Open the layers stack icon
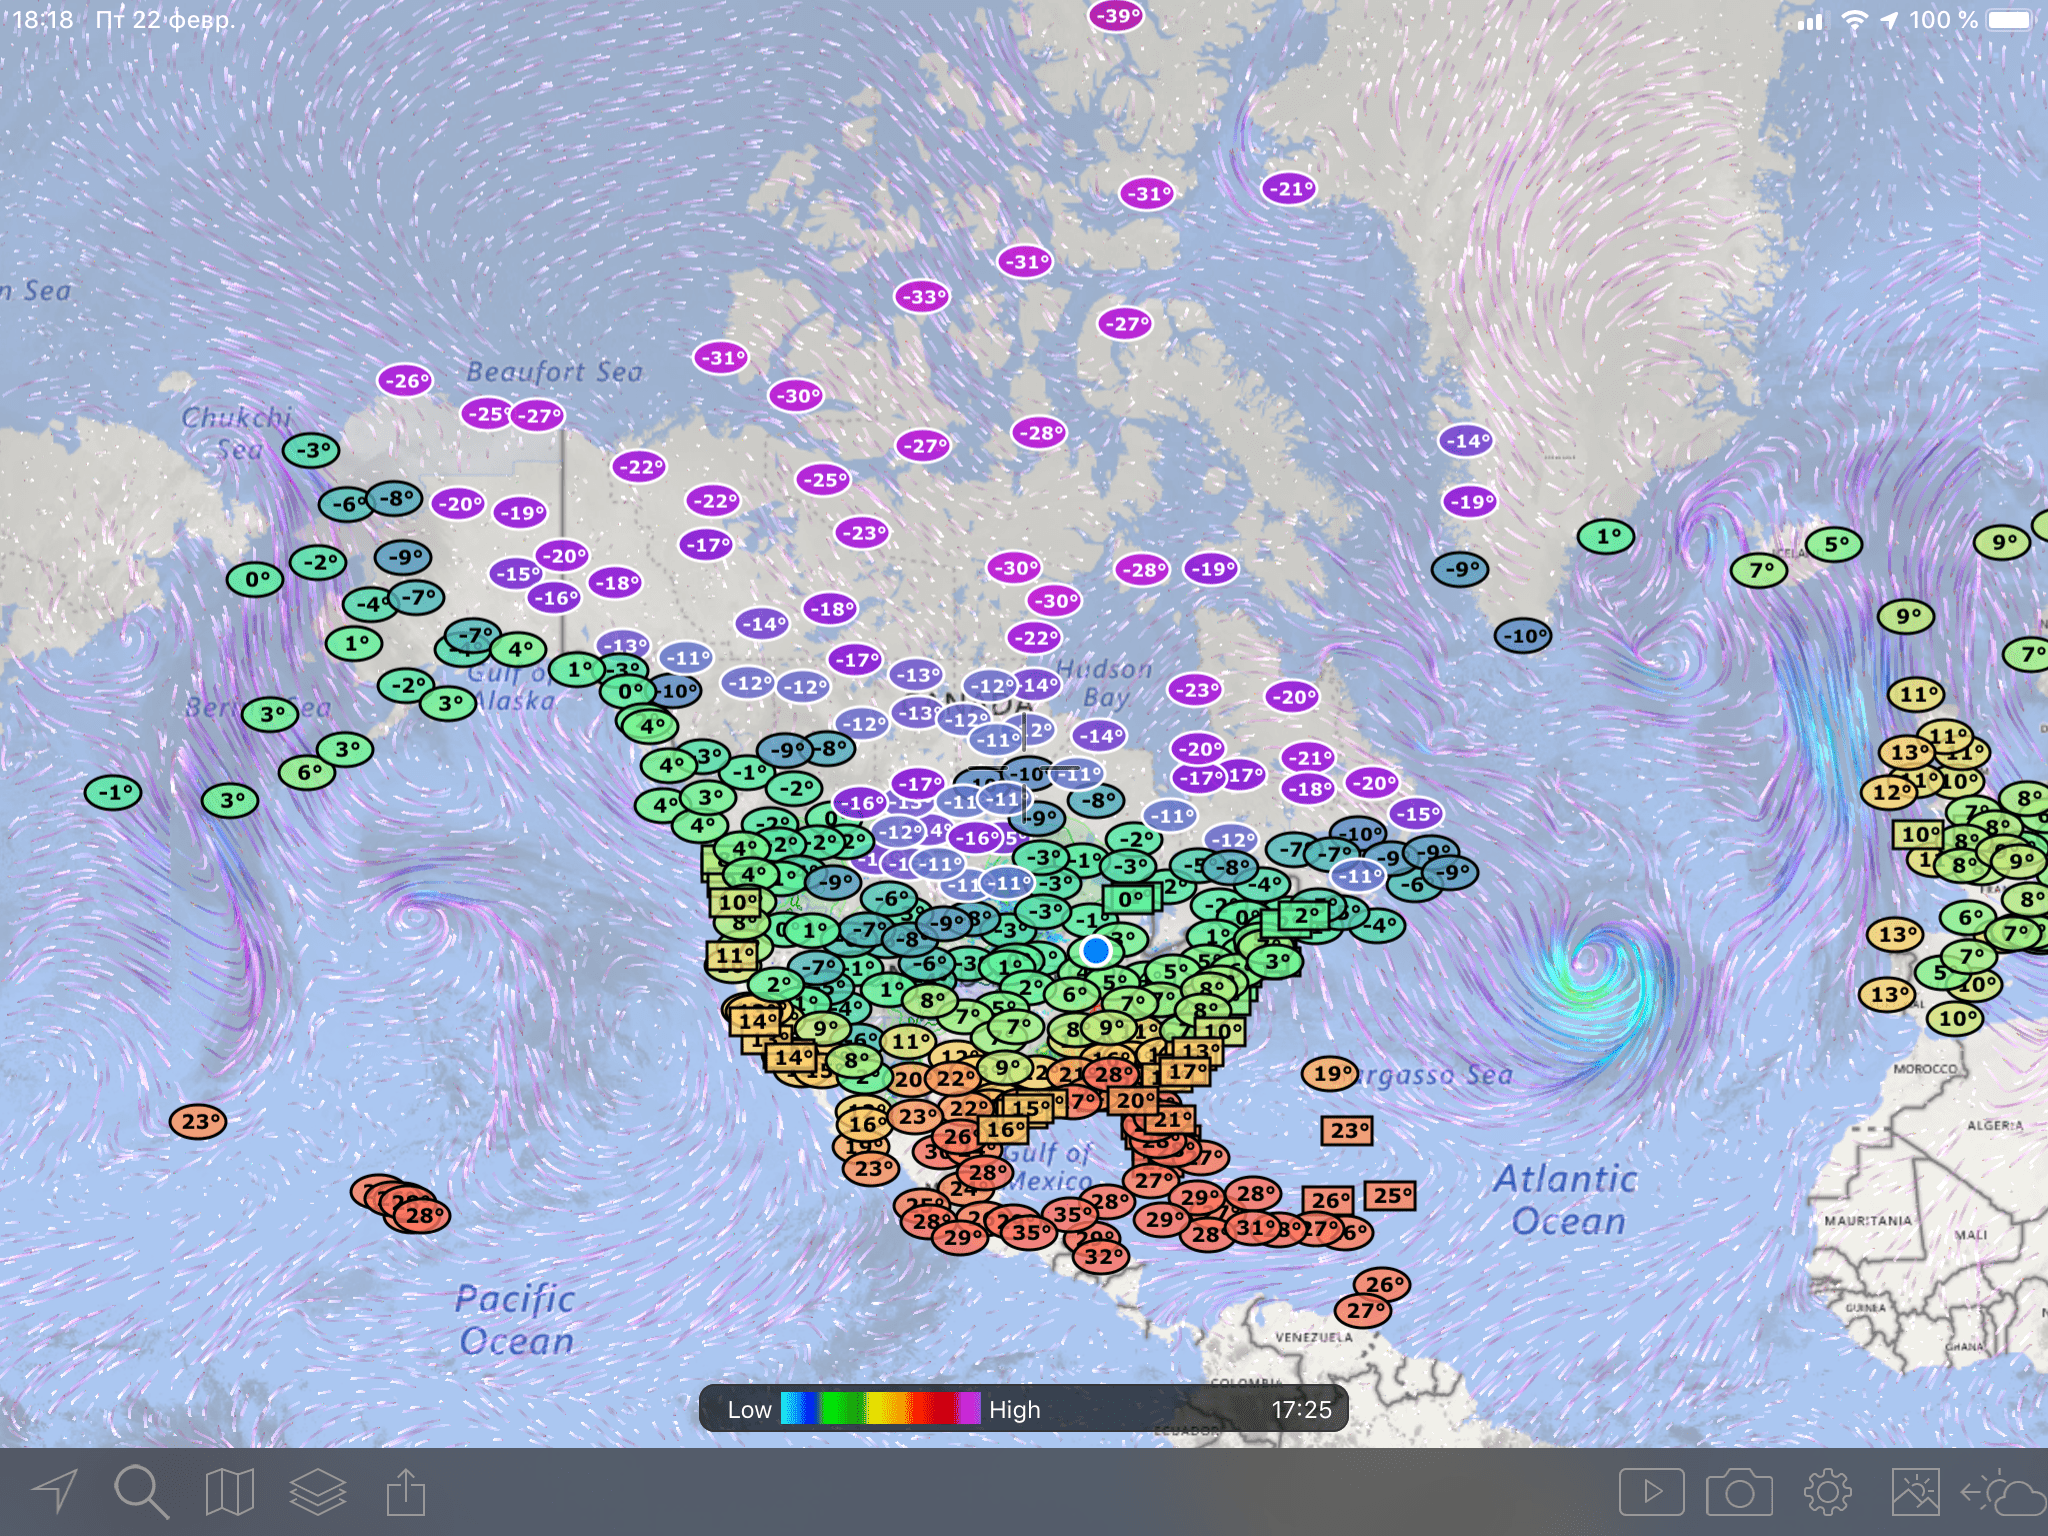Viewport: 2048px width, 1536px height. [x=317, y=1492]
